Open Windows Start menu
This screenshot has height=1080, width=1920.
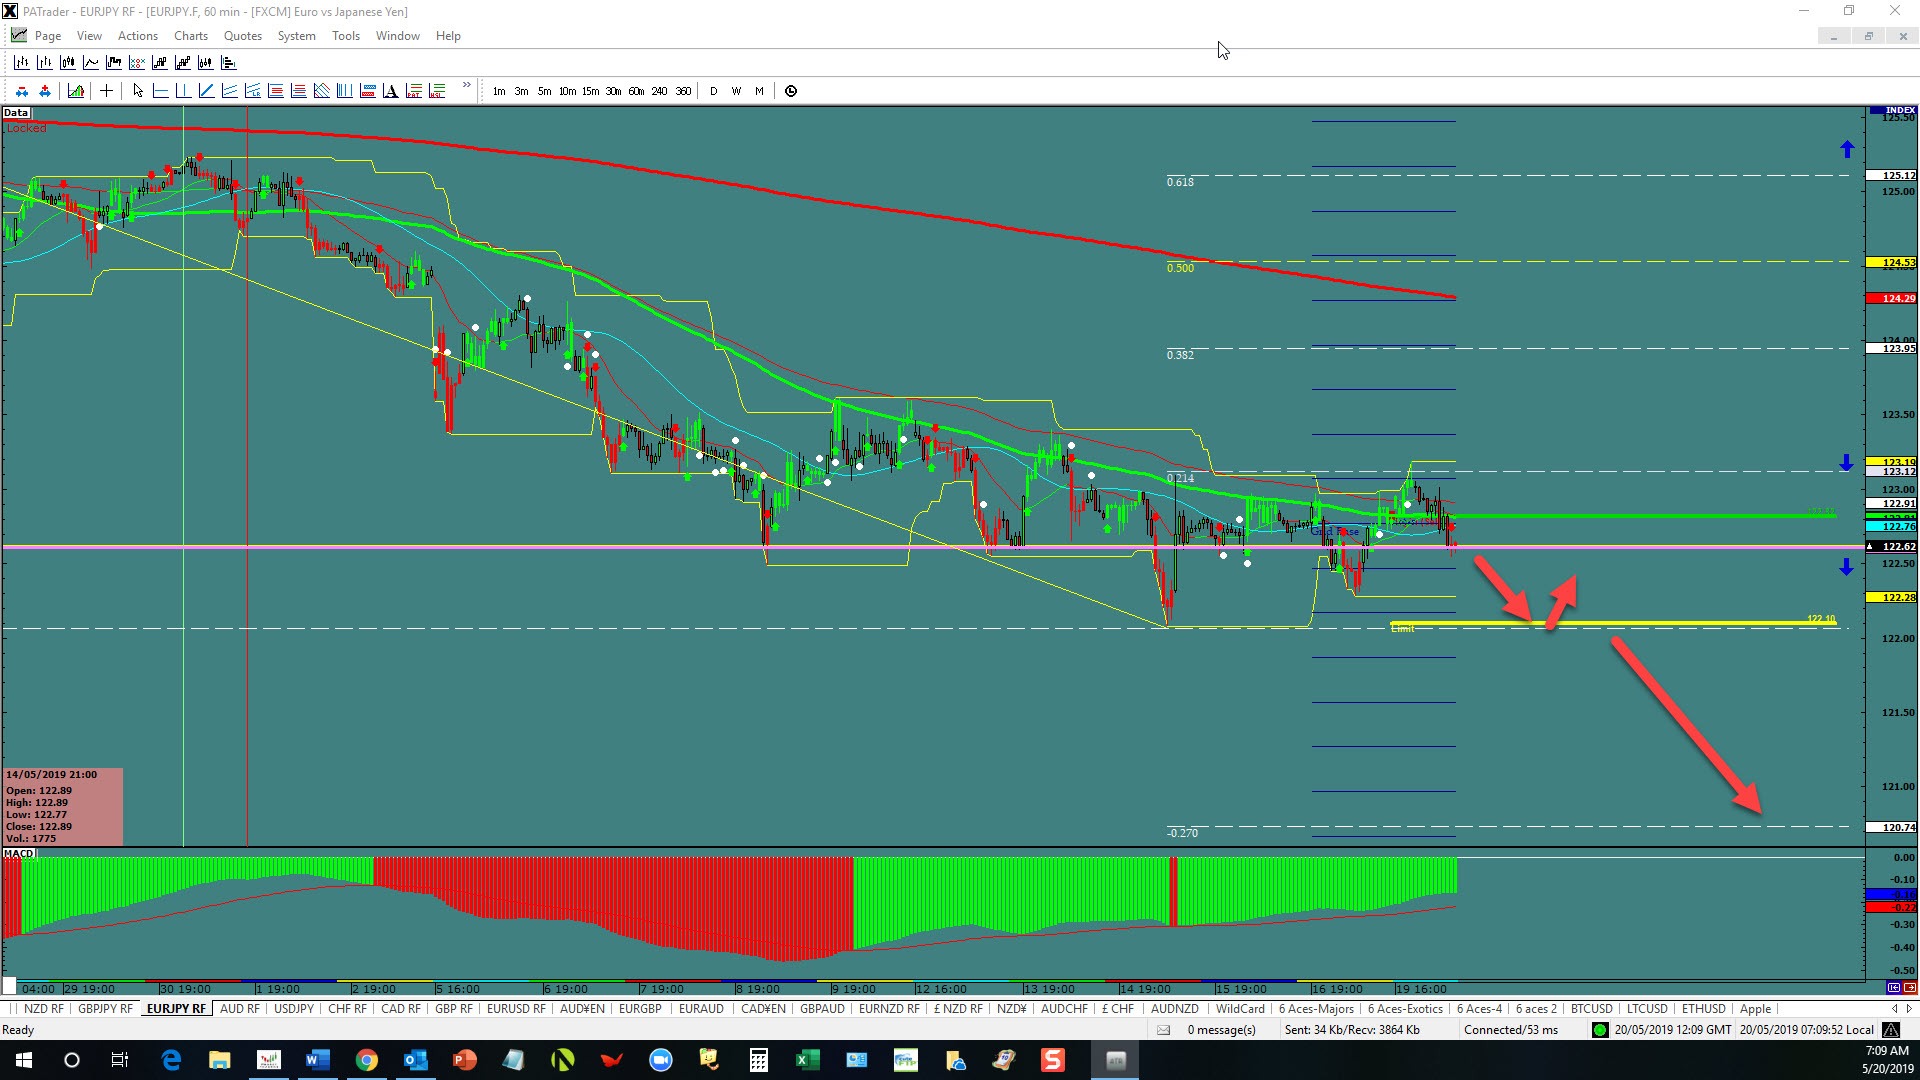tap(24, 1060)
